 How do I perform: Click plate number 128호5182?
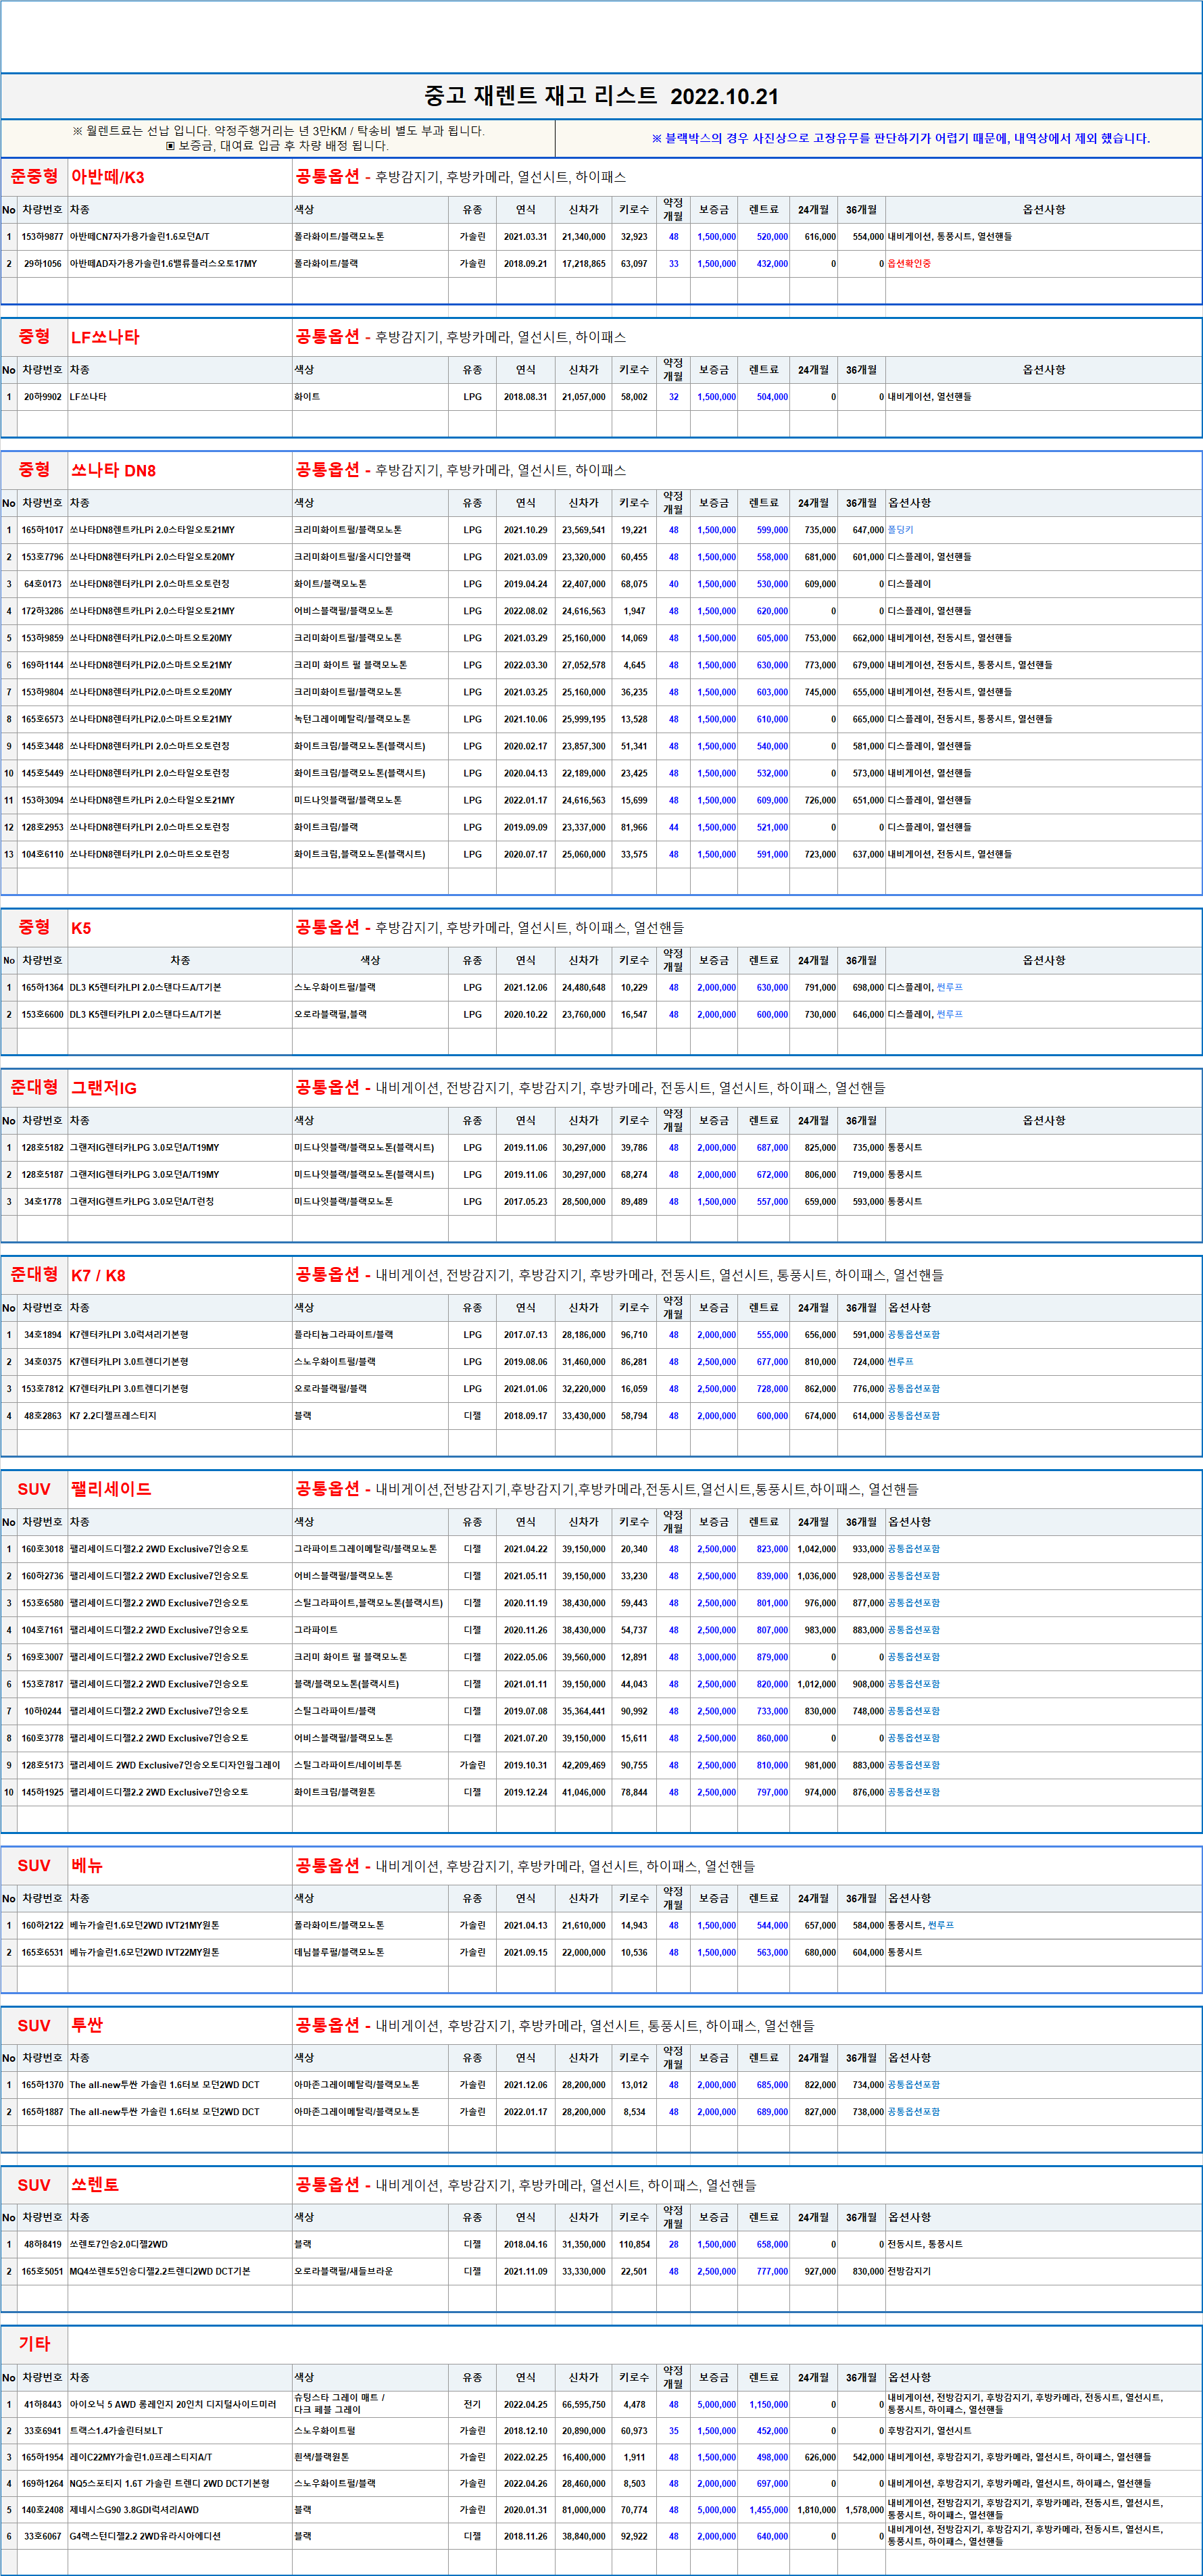click(42, 1148)
